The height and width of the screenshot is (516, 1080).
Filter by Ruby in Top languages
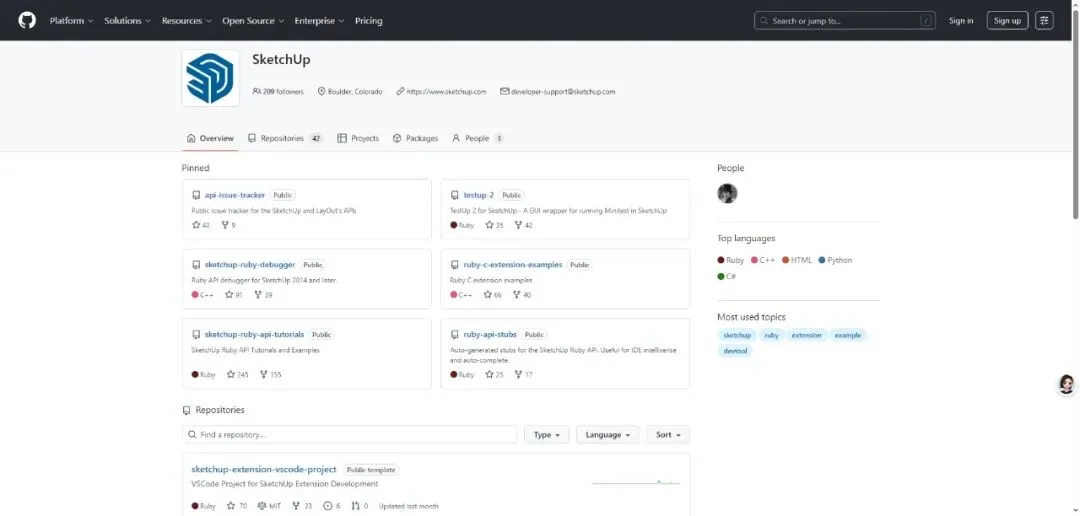point(731,260)
